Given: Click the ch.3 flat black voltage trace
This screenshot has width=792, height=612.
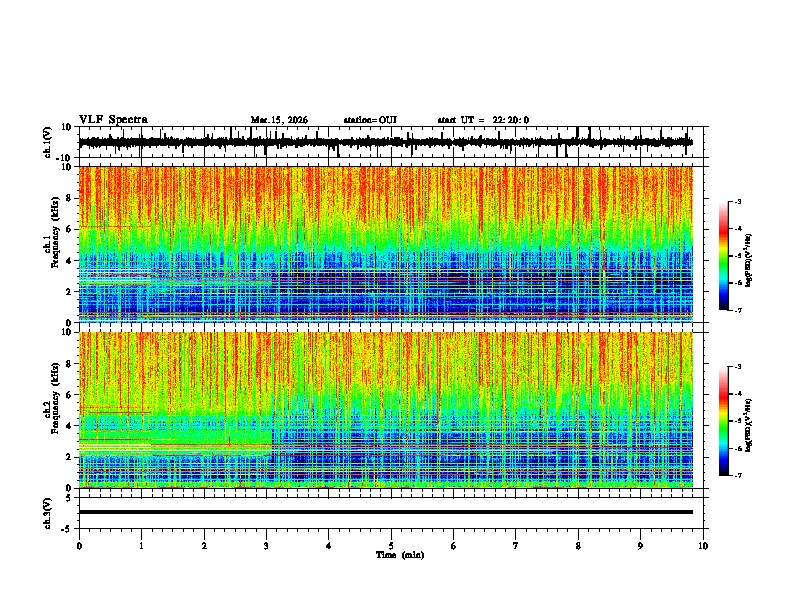Looking at the screenshot, I should tap(386, 512).
